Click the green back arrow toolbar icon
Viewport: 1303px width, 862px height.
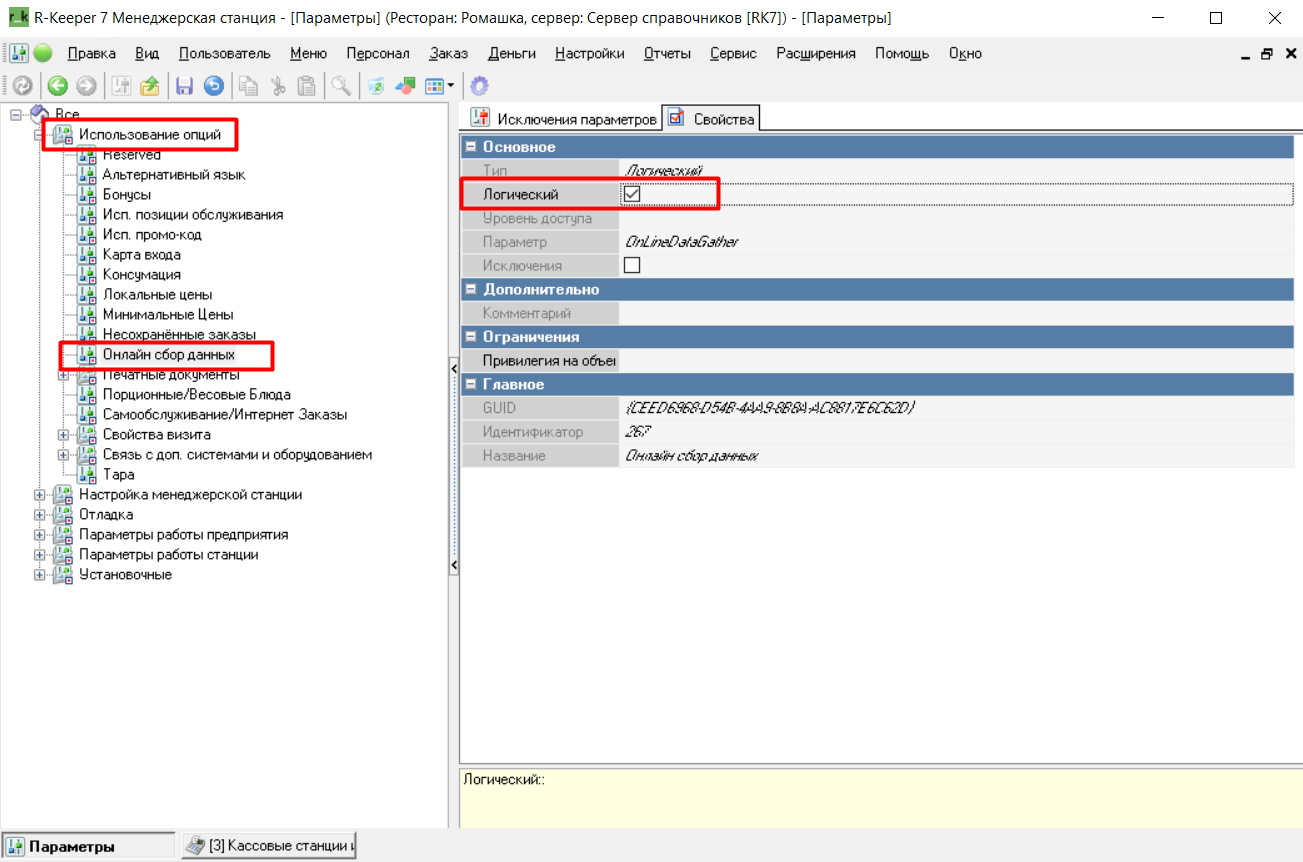point(58,86)
